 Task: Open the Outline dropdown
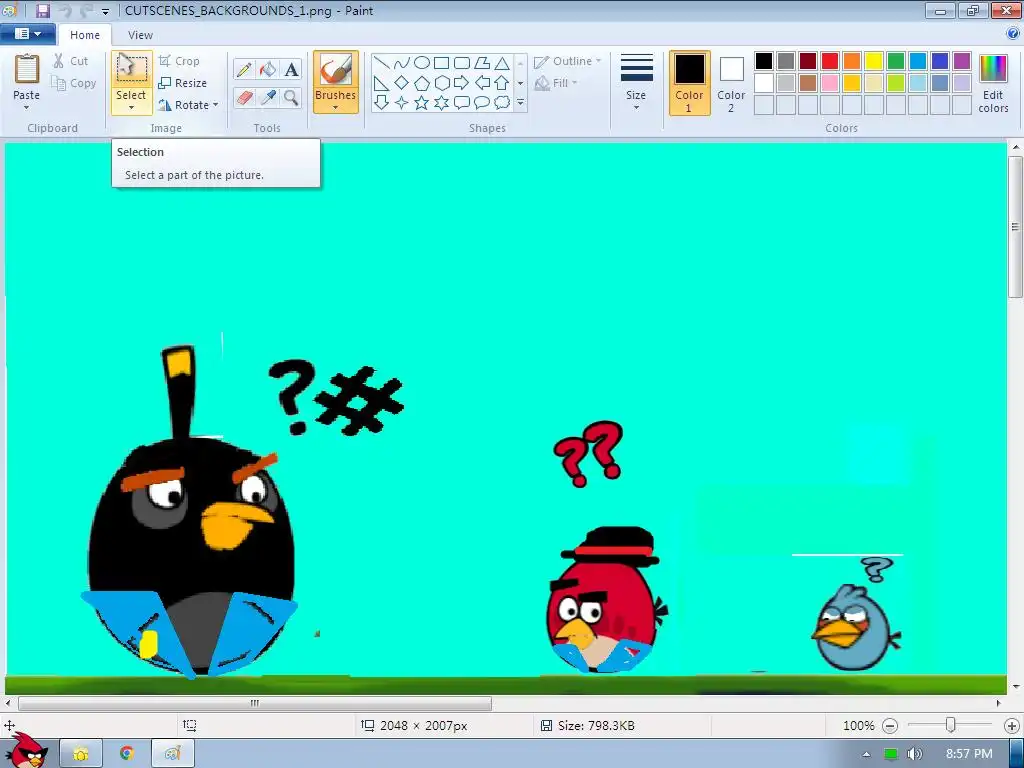pyautogui.click(x=568, y=61)
